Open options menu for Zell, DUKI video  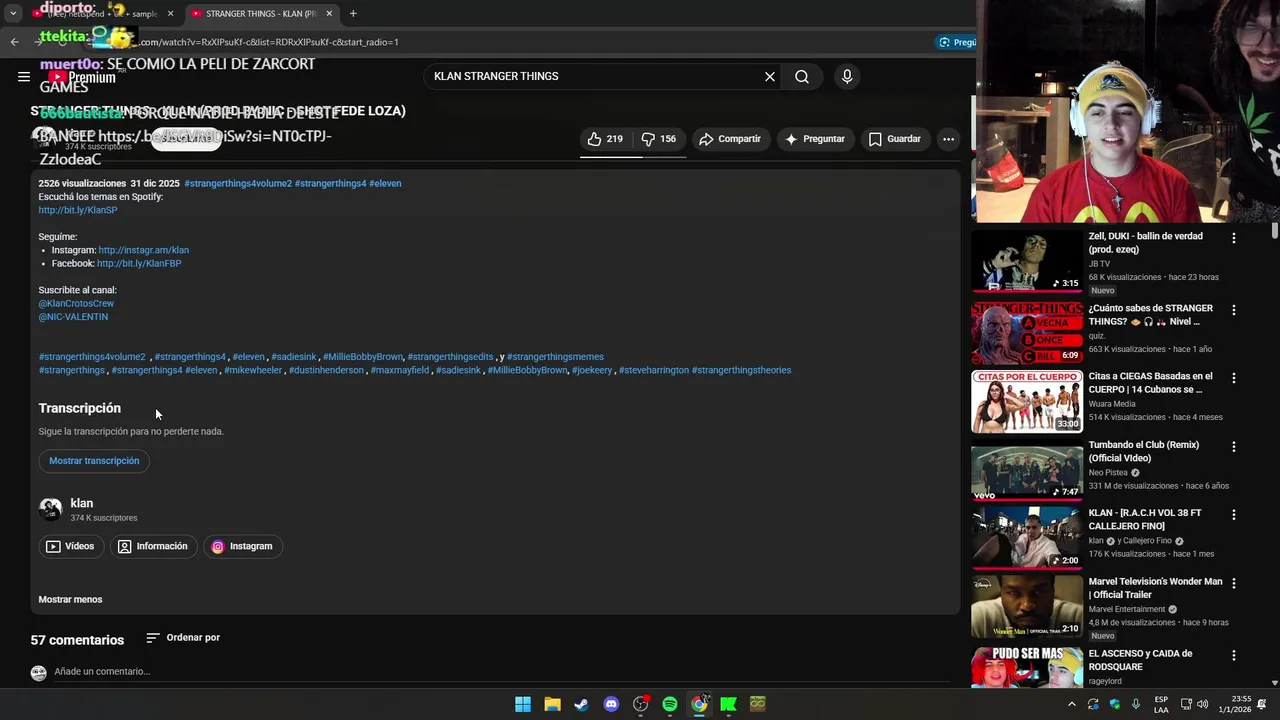[x=1234, y=238]
